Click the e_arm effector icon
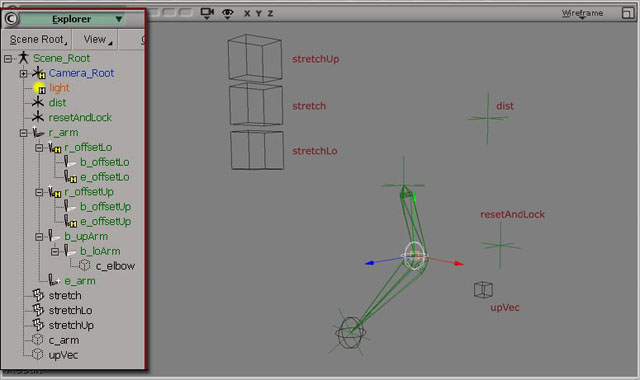The width and height of the screenshot is (640, 380). pos(53,280)
